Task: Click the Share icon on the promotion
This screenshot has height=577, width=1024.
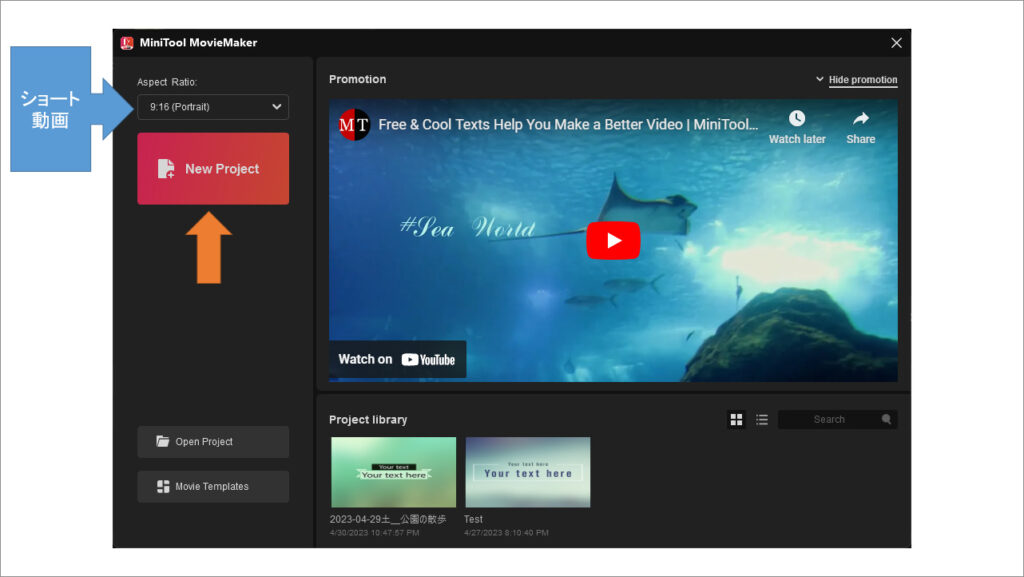Action: pyautogui.click(x=860, y=117)
